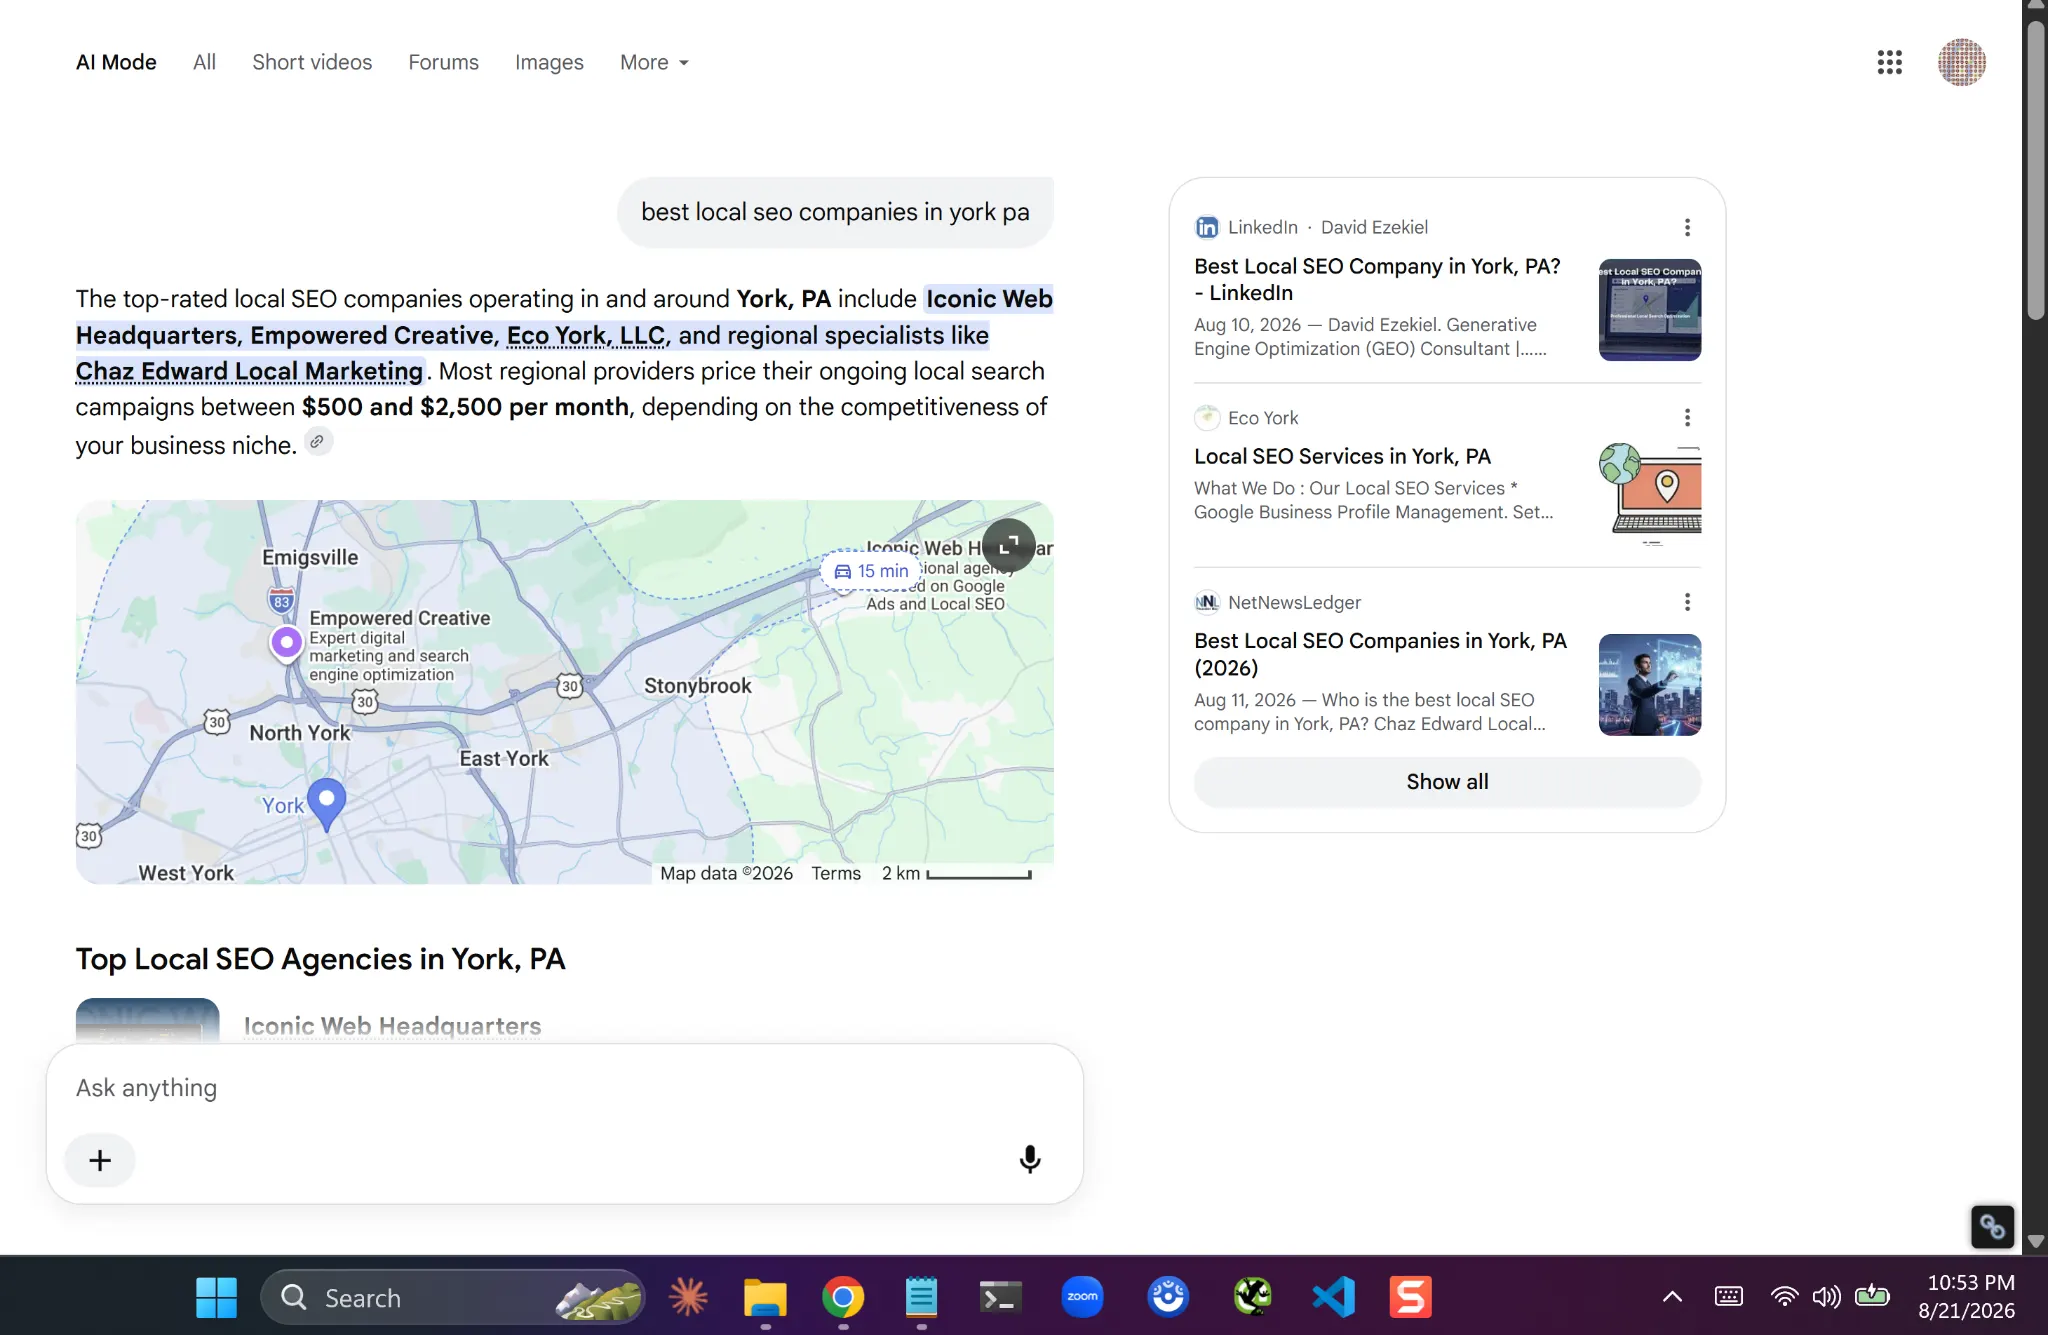The width and height of the screenshot is (2048, 1335).
Task: Open the Eco York laptop thumbnail
Action: [x=1649, y=494]
